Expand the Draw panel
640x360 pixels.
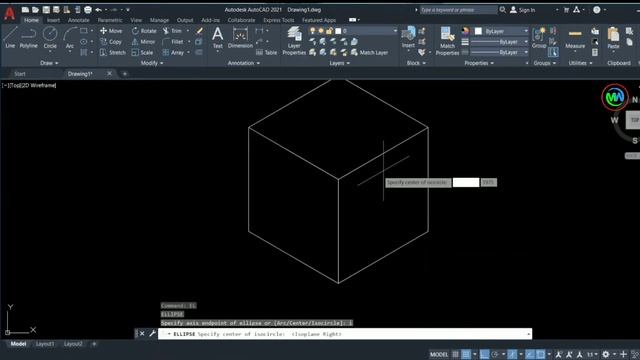49,63
